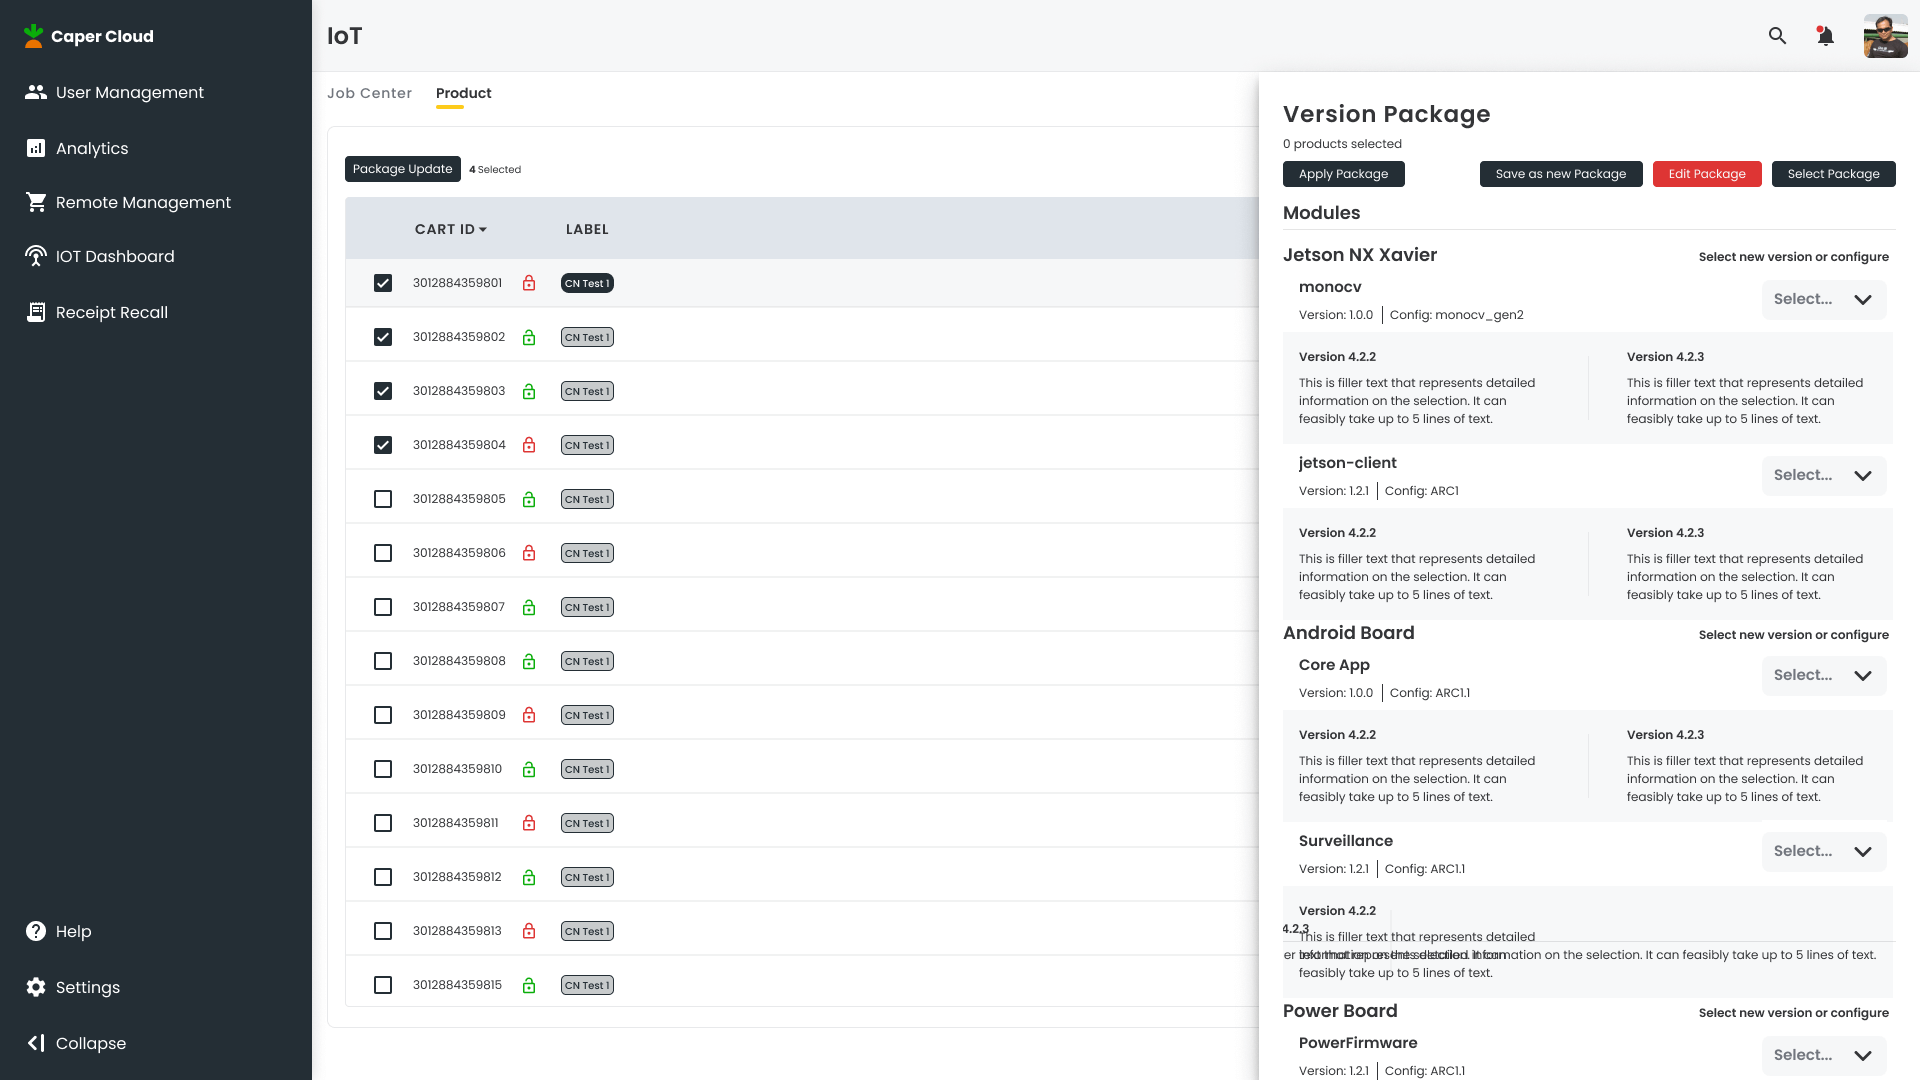Uncheck cart 3012884359803 checkbox

tap(383, 391)
